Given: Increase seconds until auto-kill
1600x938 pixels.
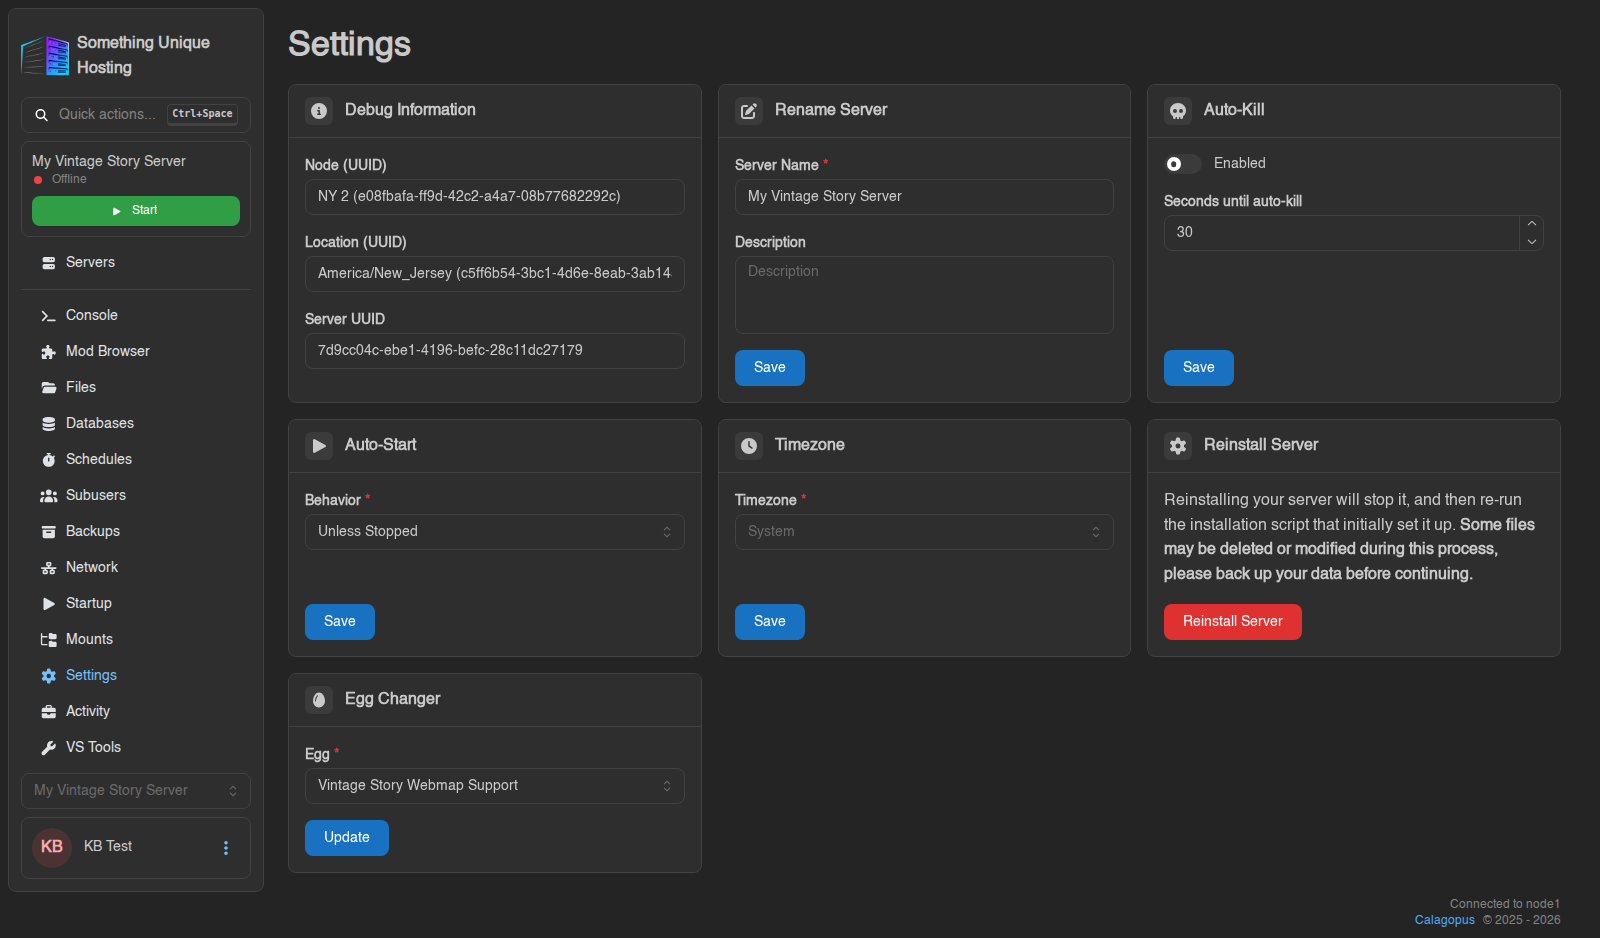Looking at the screenshot, I should click(x=1532, y=224).
